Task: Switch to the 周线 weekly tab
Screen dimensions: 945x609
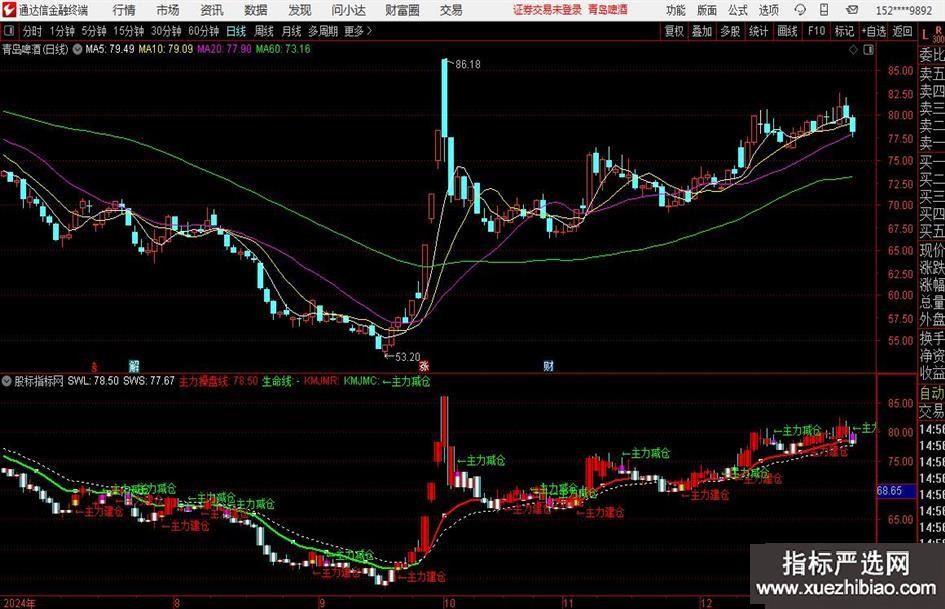Action: pos(264,31)
